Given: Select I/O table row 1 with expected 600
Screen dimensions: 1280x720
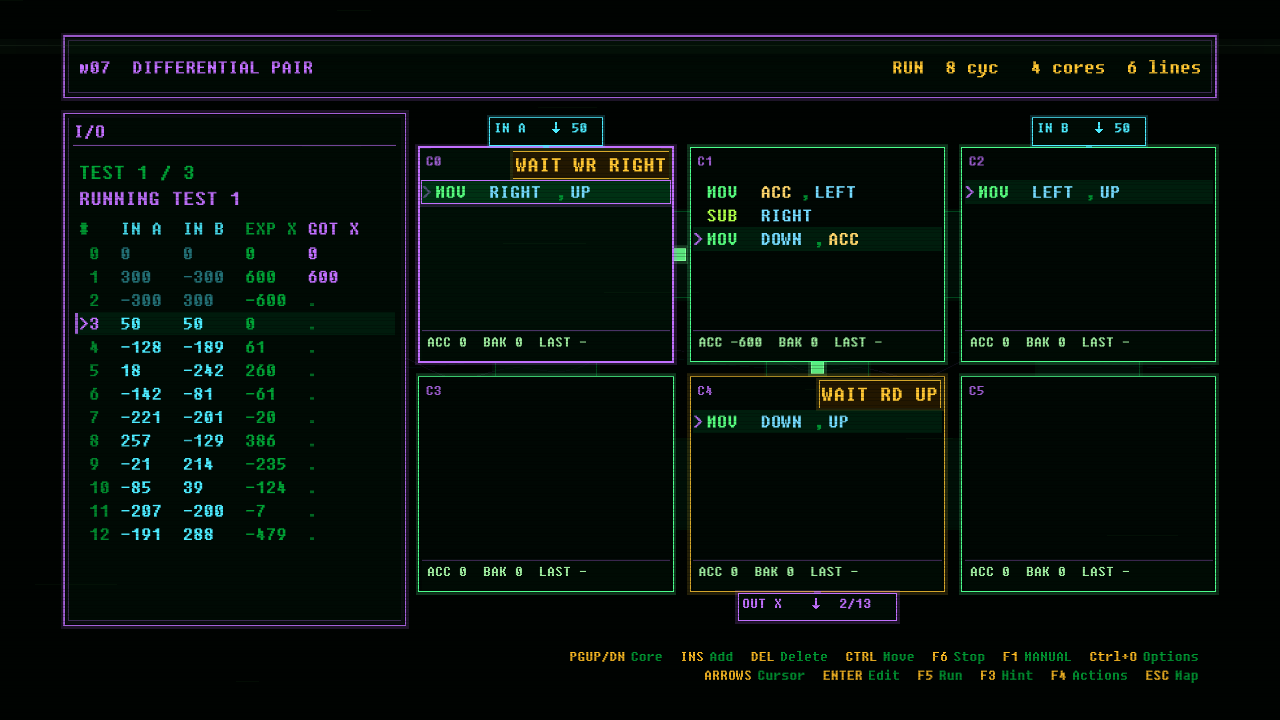Looking at the screenshot, I should coord(236,277).
